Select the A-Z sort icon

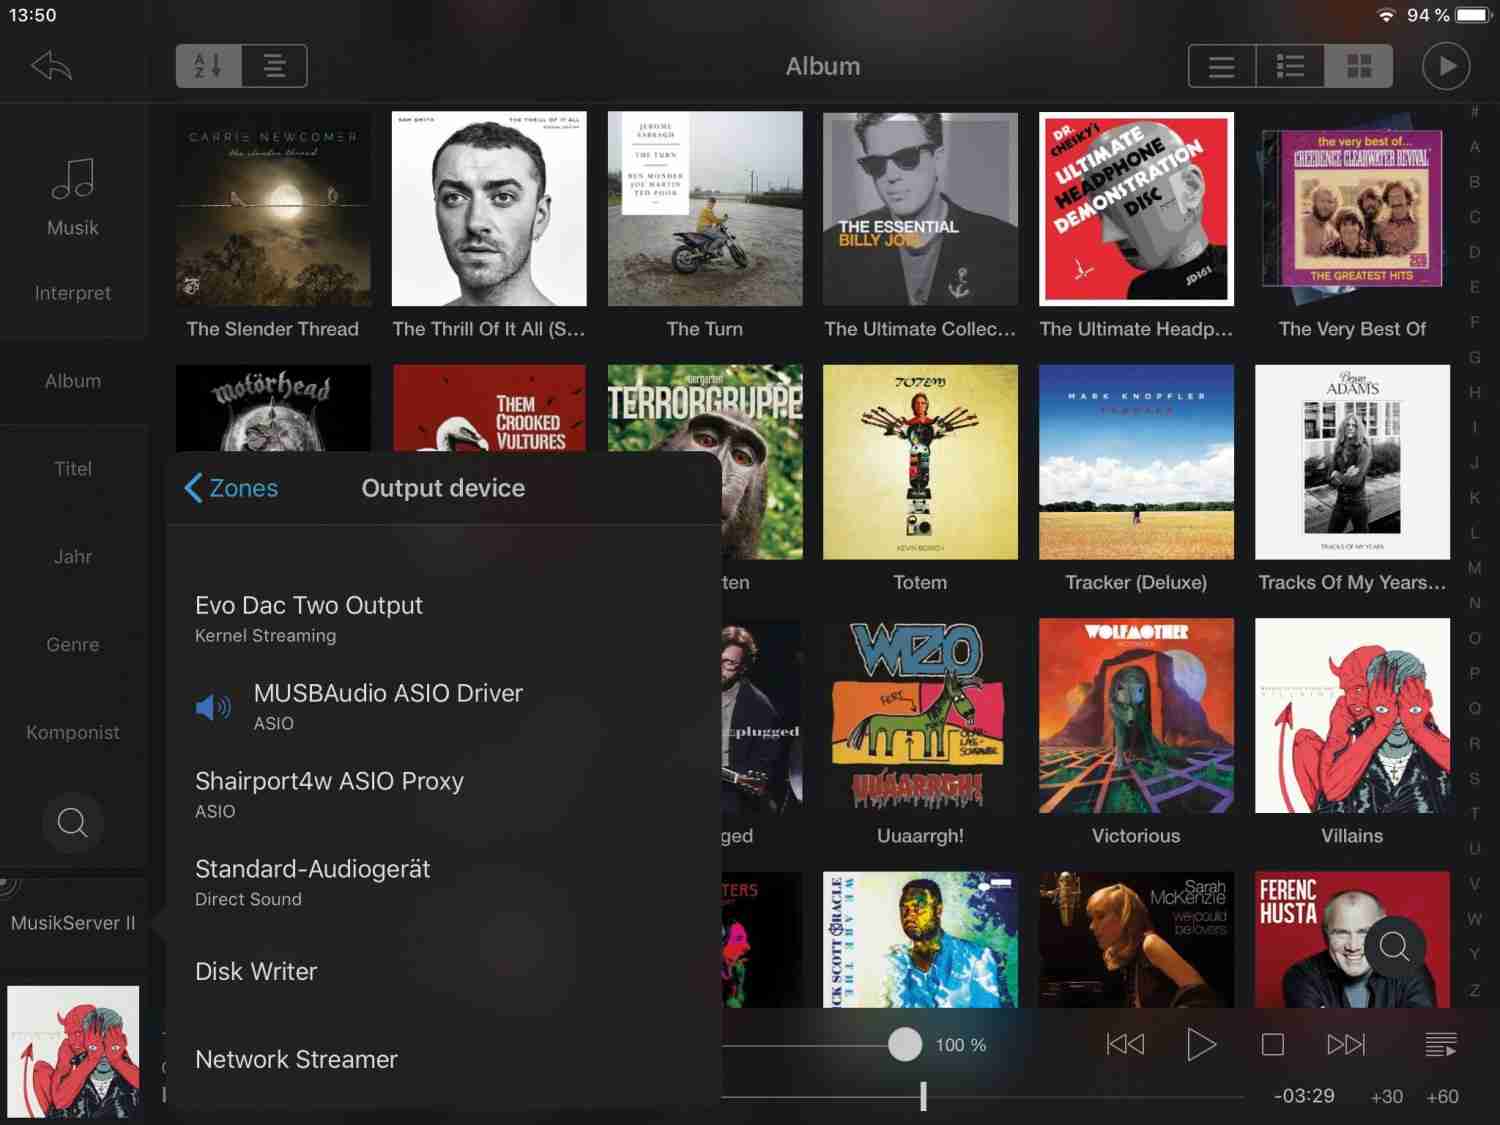tap(208, 66)
